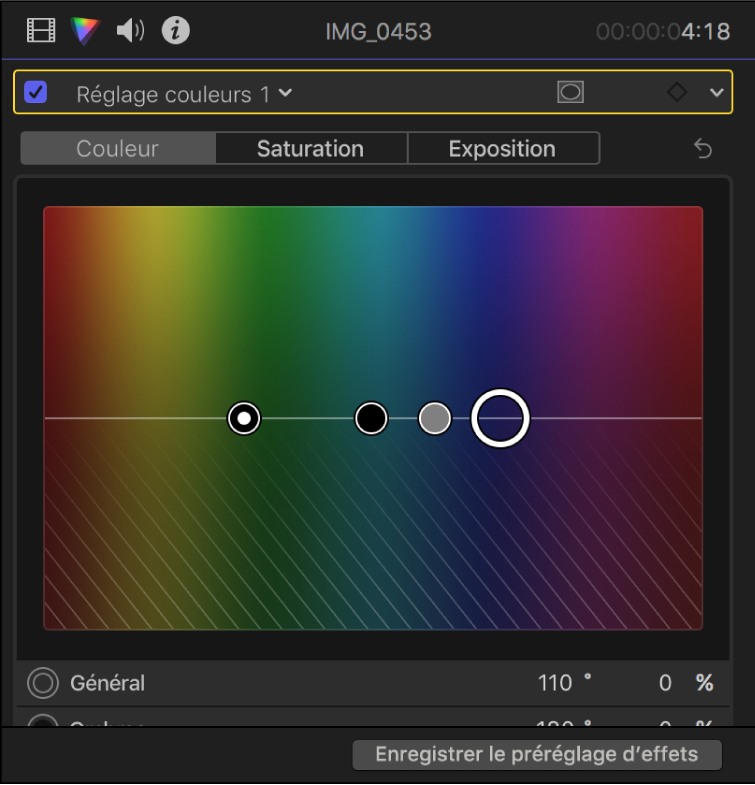Open the Color inspector triangle icon
755x785 pixels.
86,31
